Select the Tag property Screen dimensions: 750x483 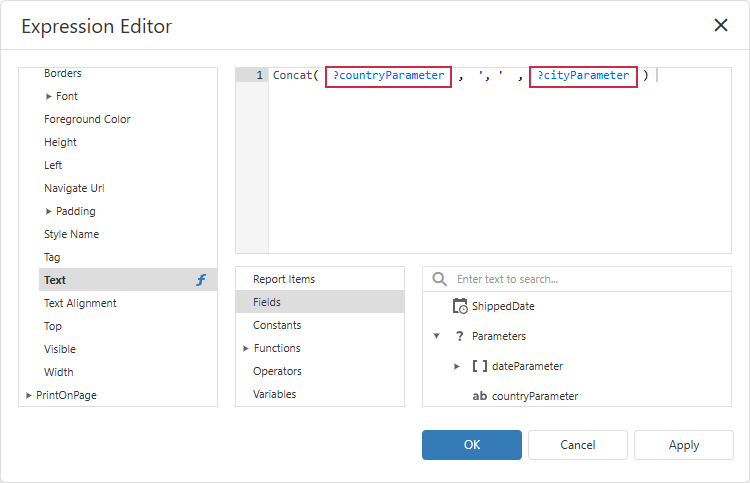(52, 257)
